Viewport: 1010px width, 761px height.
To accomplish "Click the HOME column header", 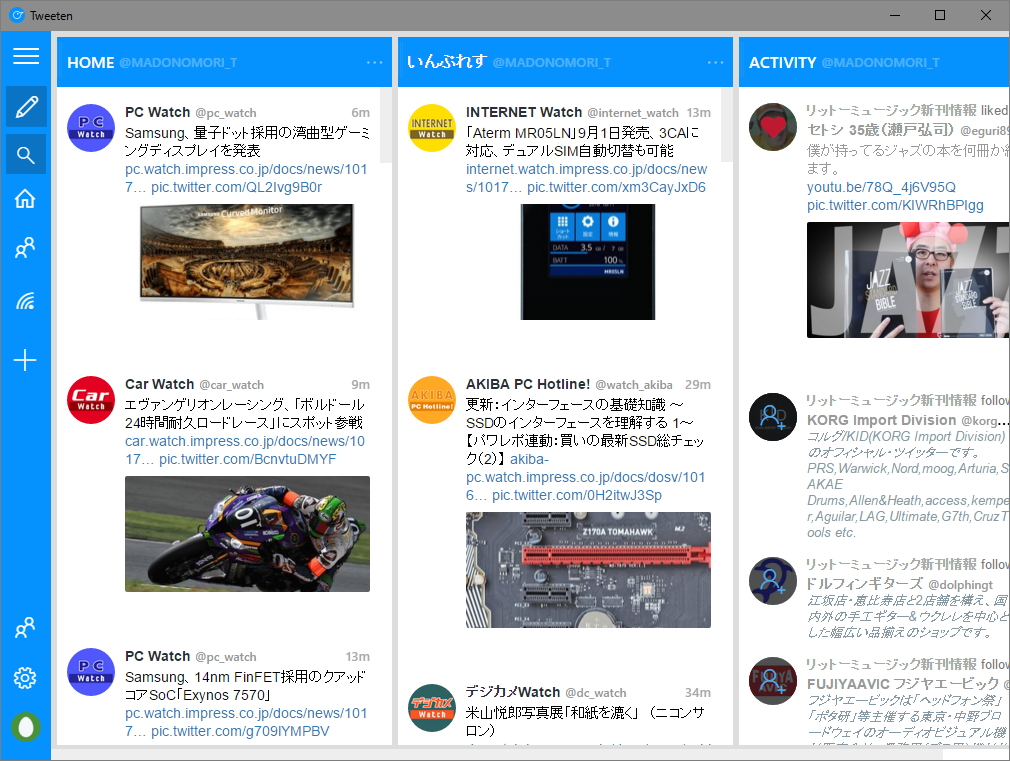I will [x=91, y=62].
